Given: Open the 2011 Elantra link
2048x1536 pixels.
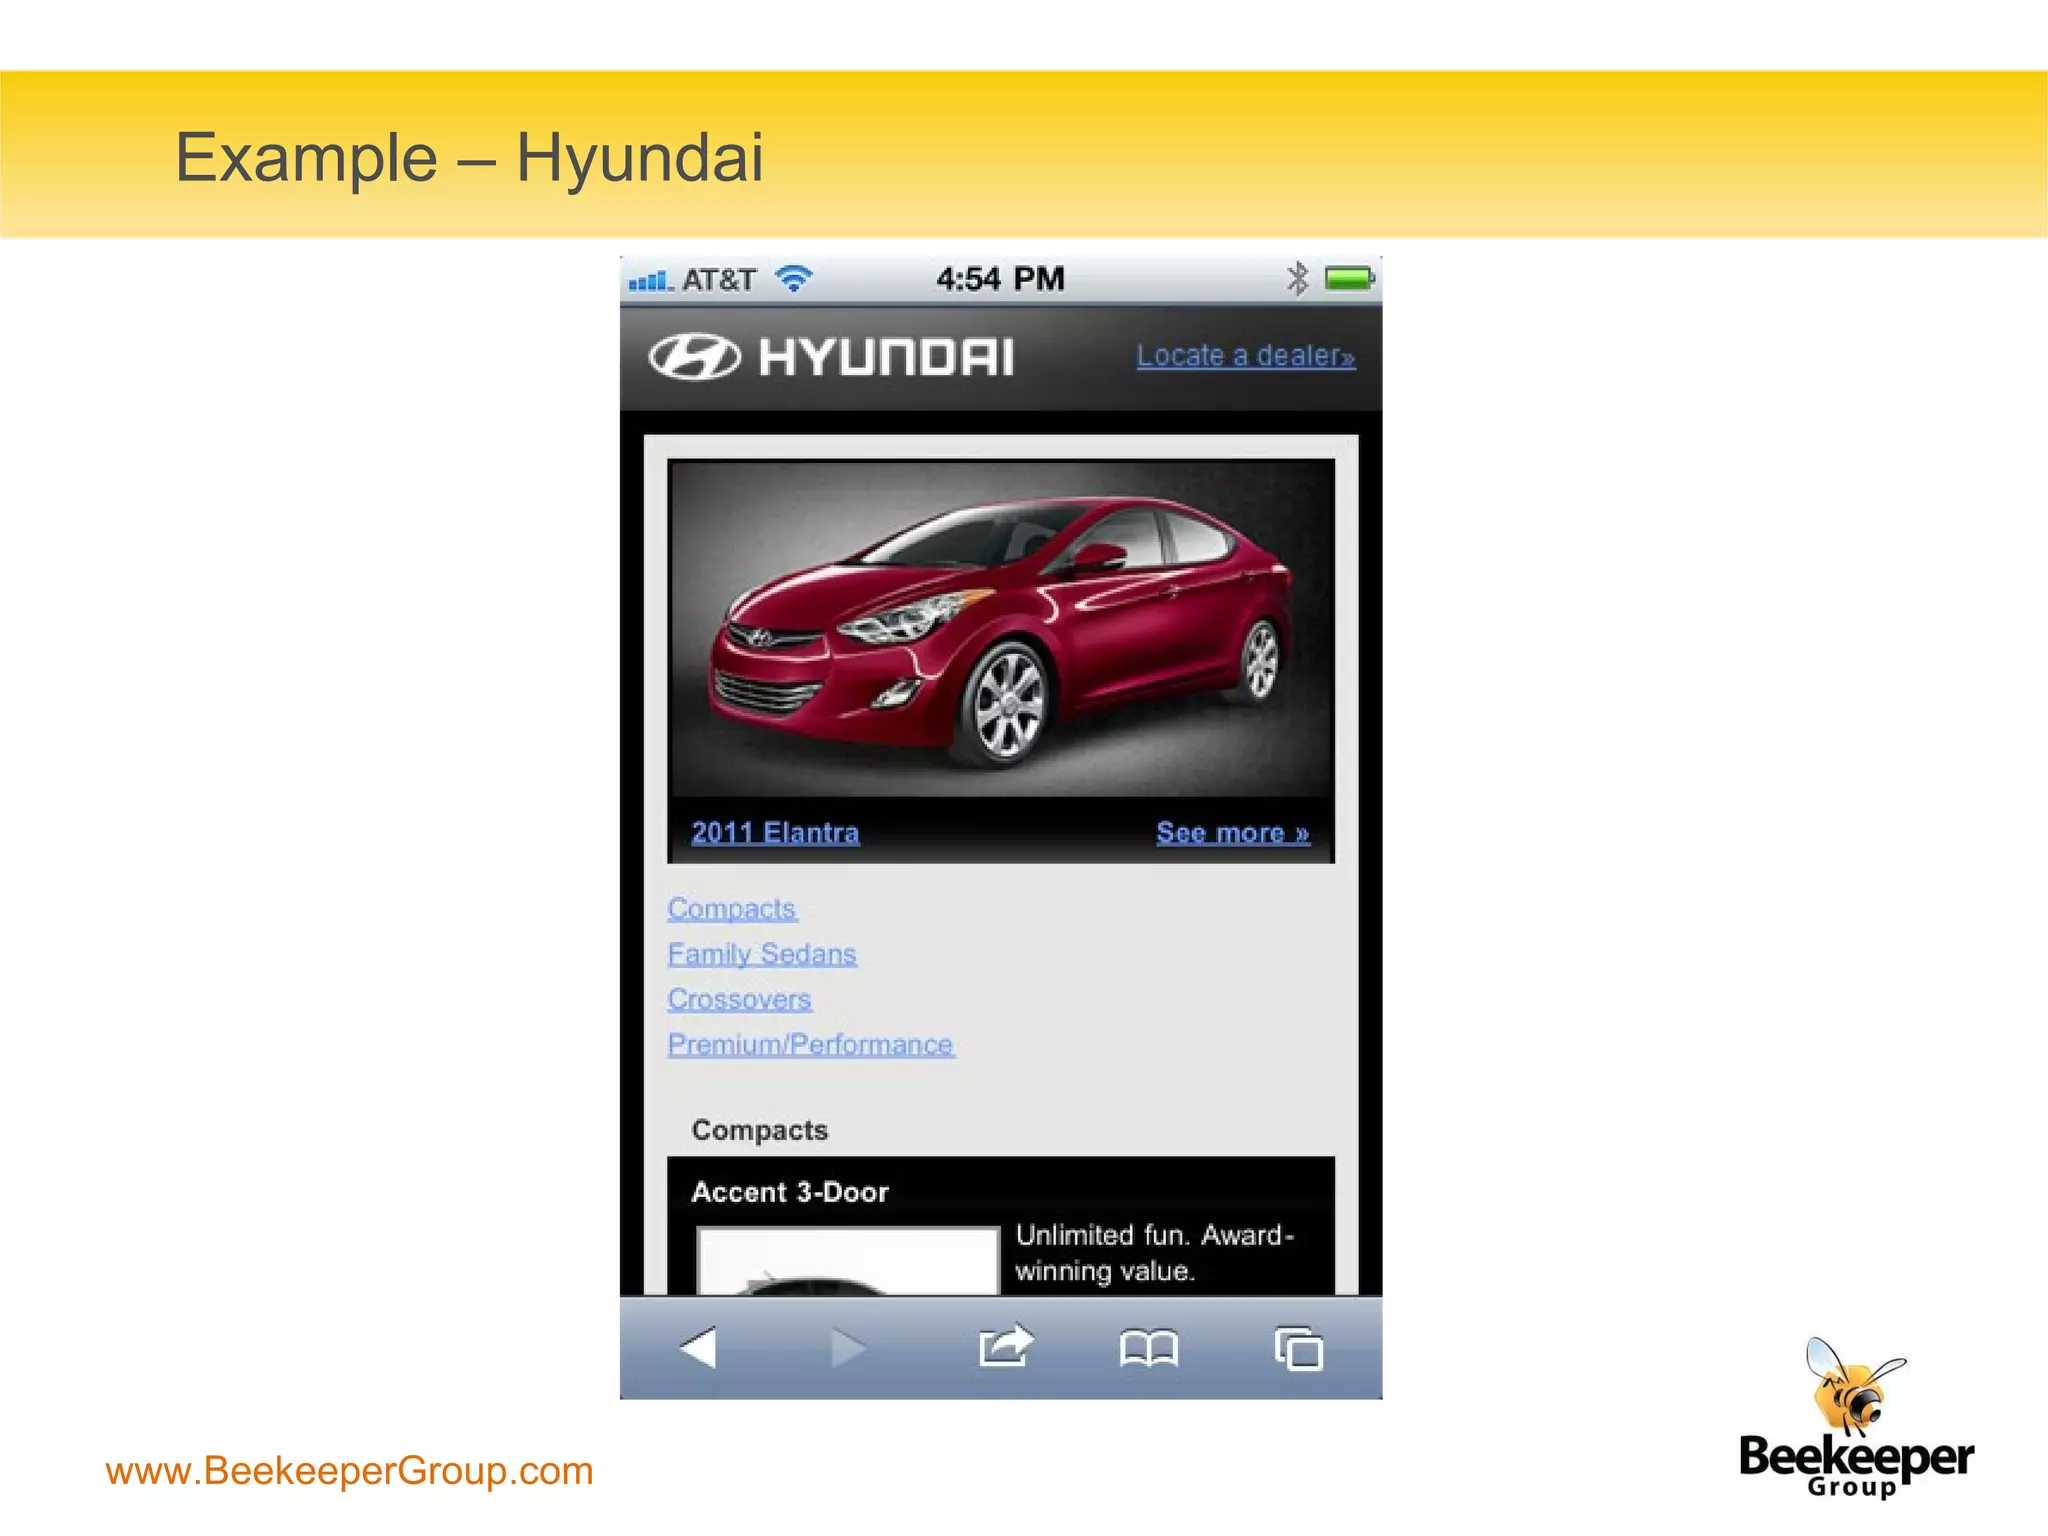Looking at the screenshot, I should point(775,832).
